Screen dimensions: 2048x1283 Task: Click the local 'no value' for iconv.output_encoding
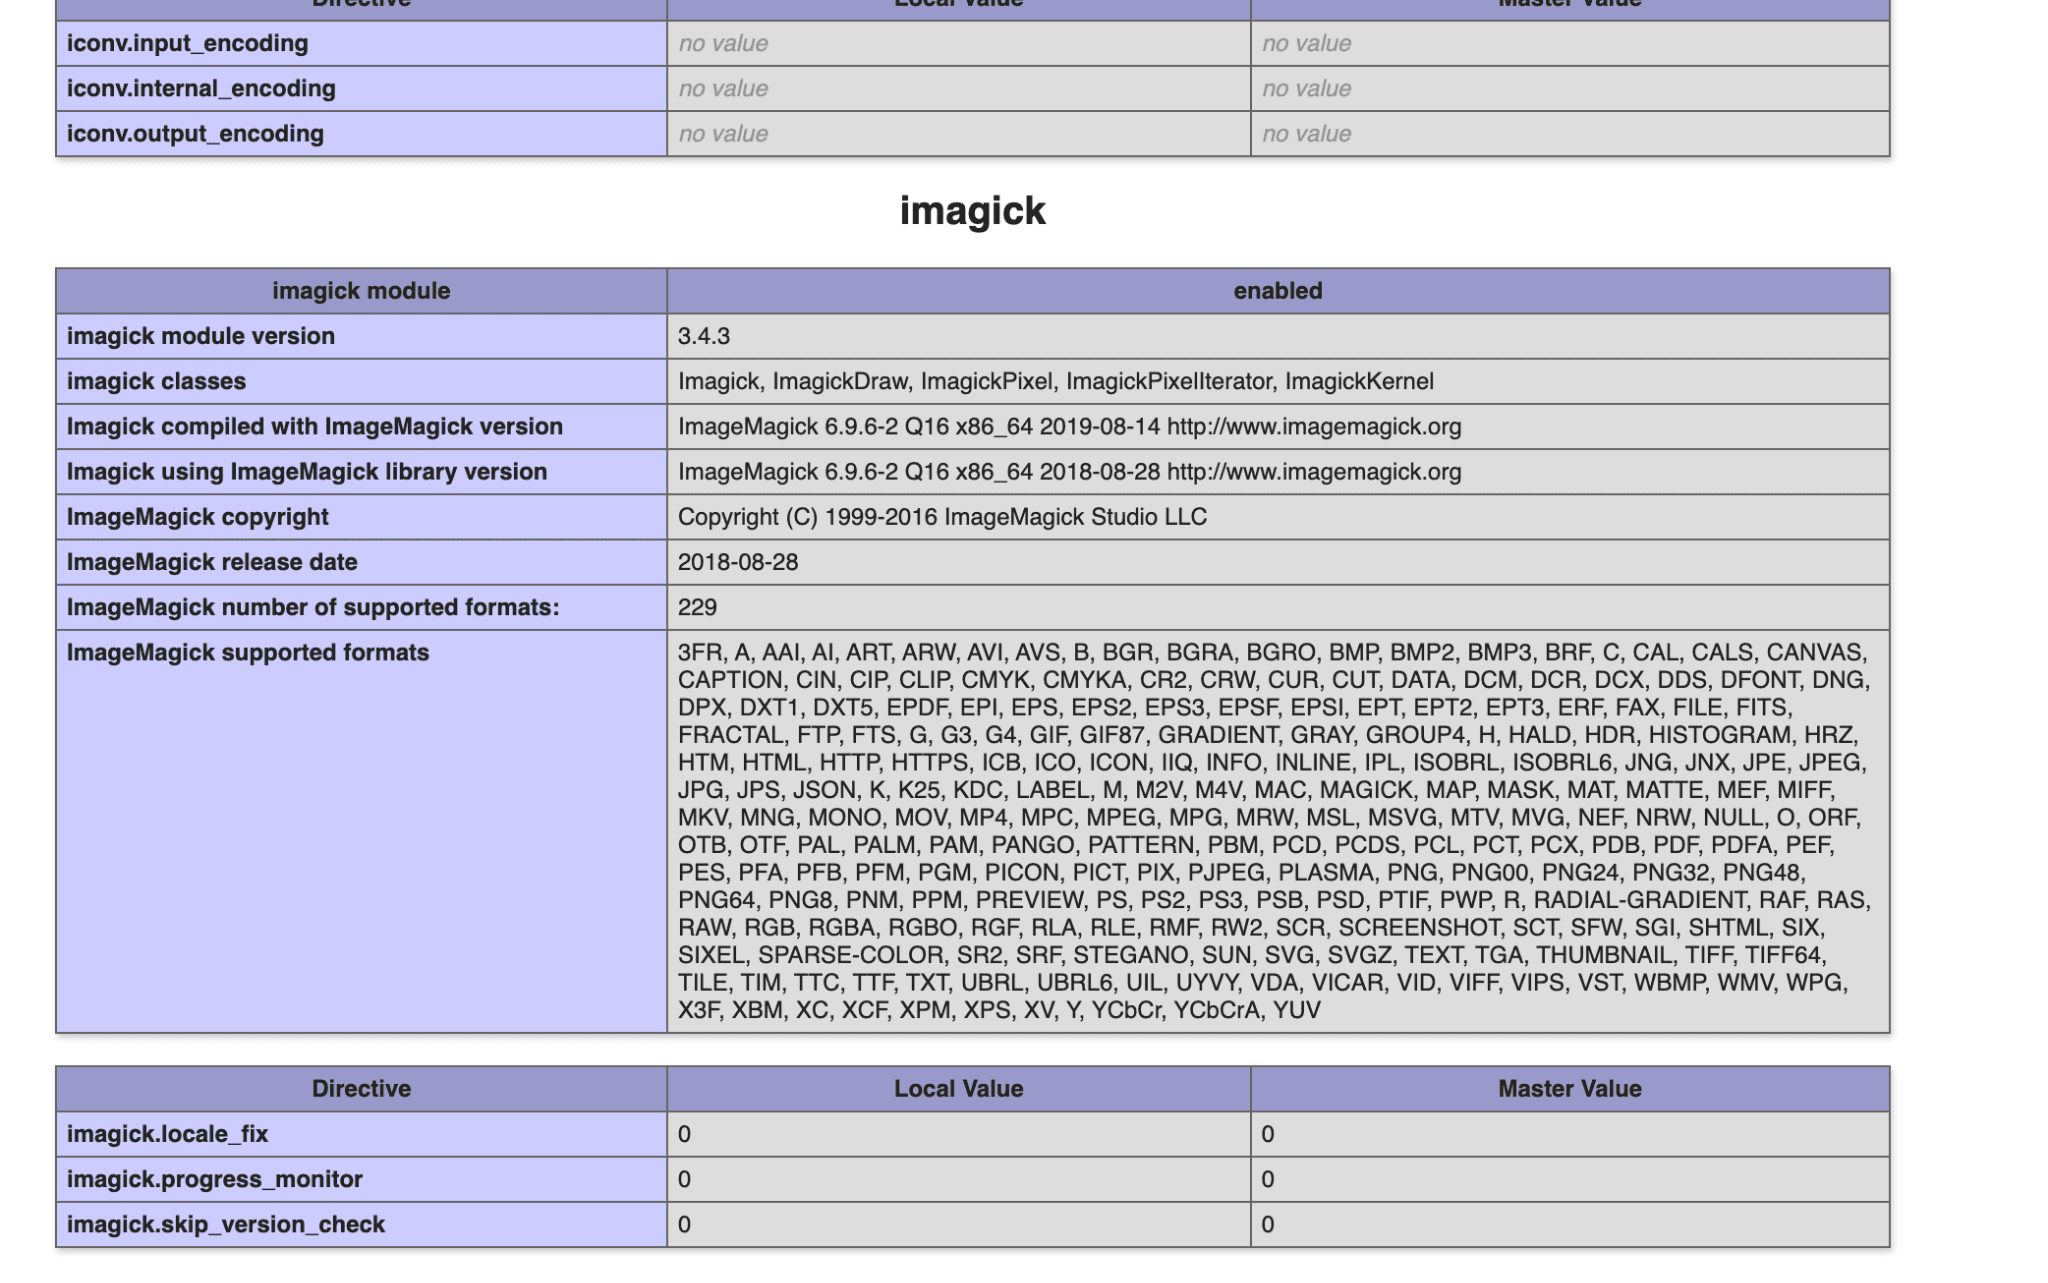(723, 133)
